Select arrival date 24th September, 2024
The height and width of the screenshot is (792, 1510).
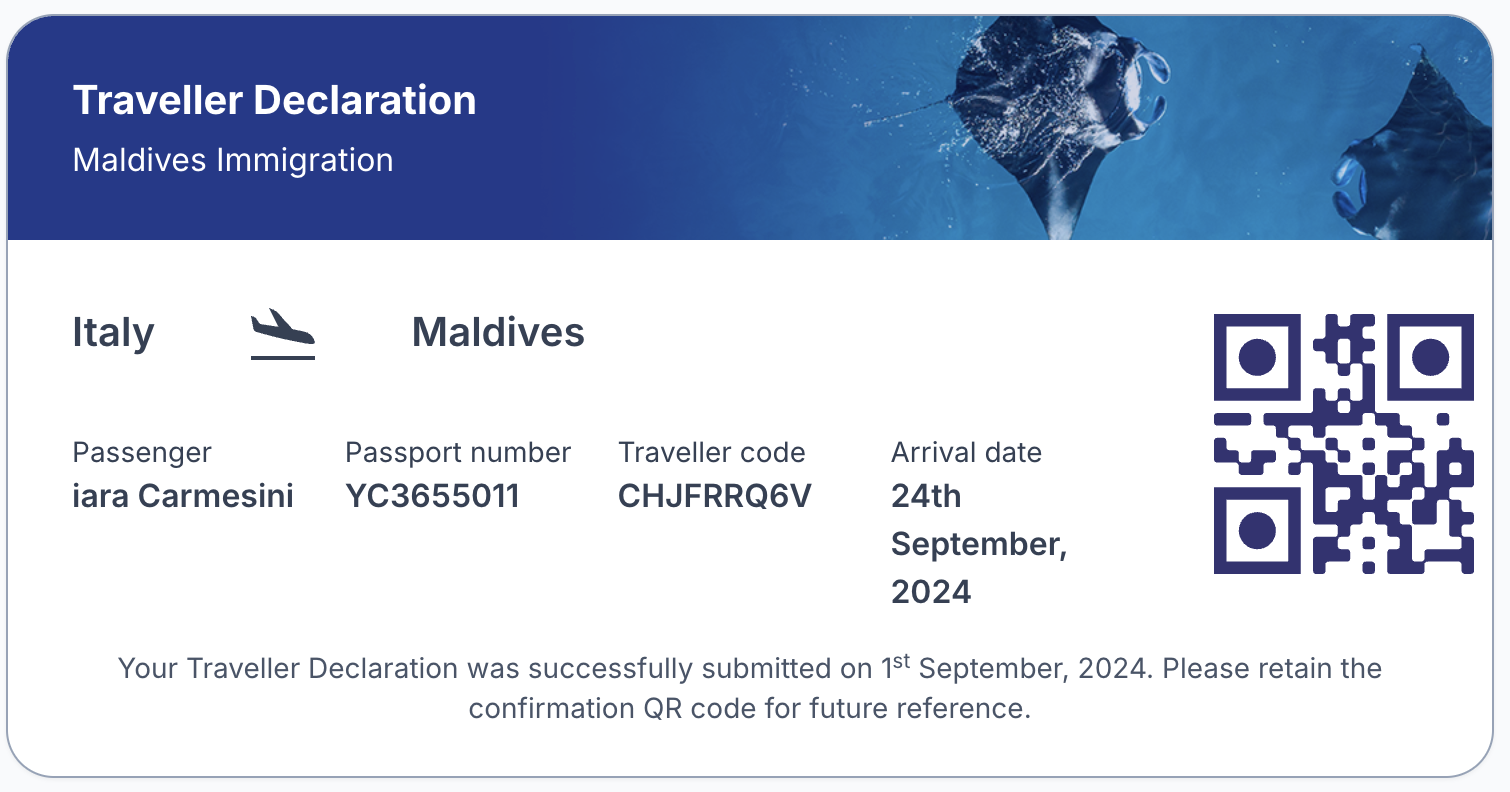tap(979, 544)
